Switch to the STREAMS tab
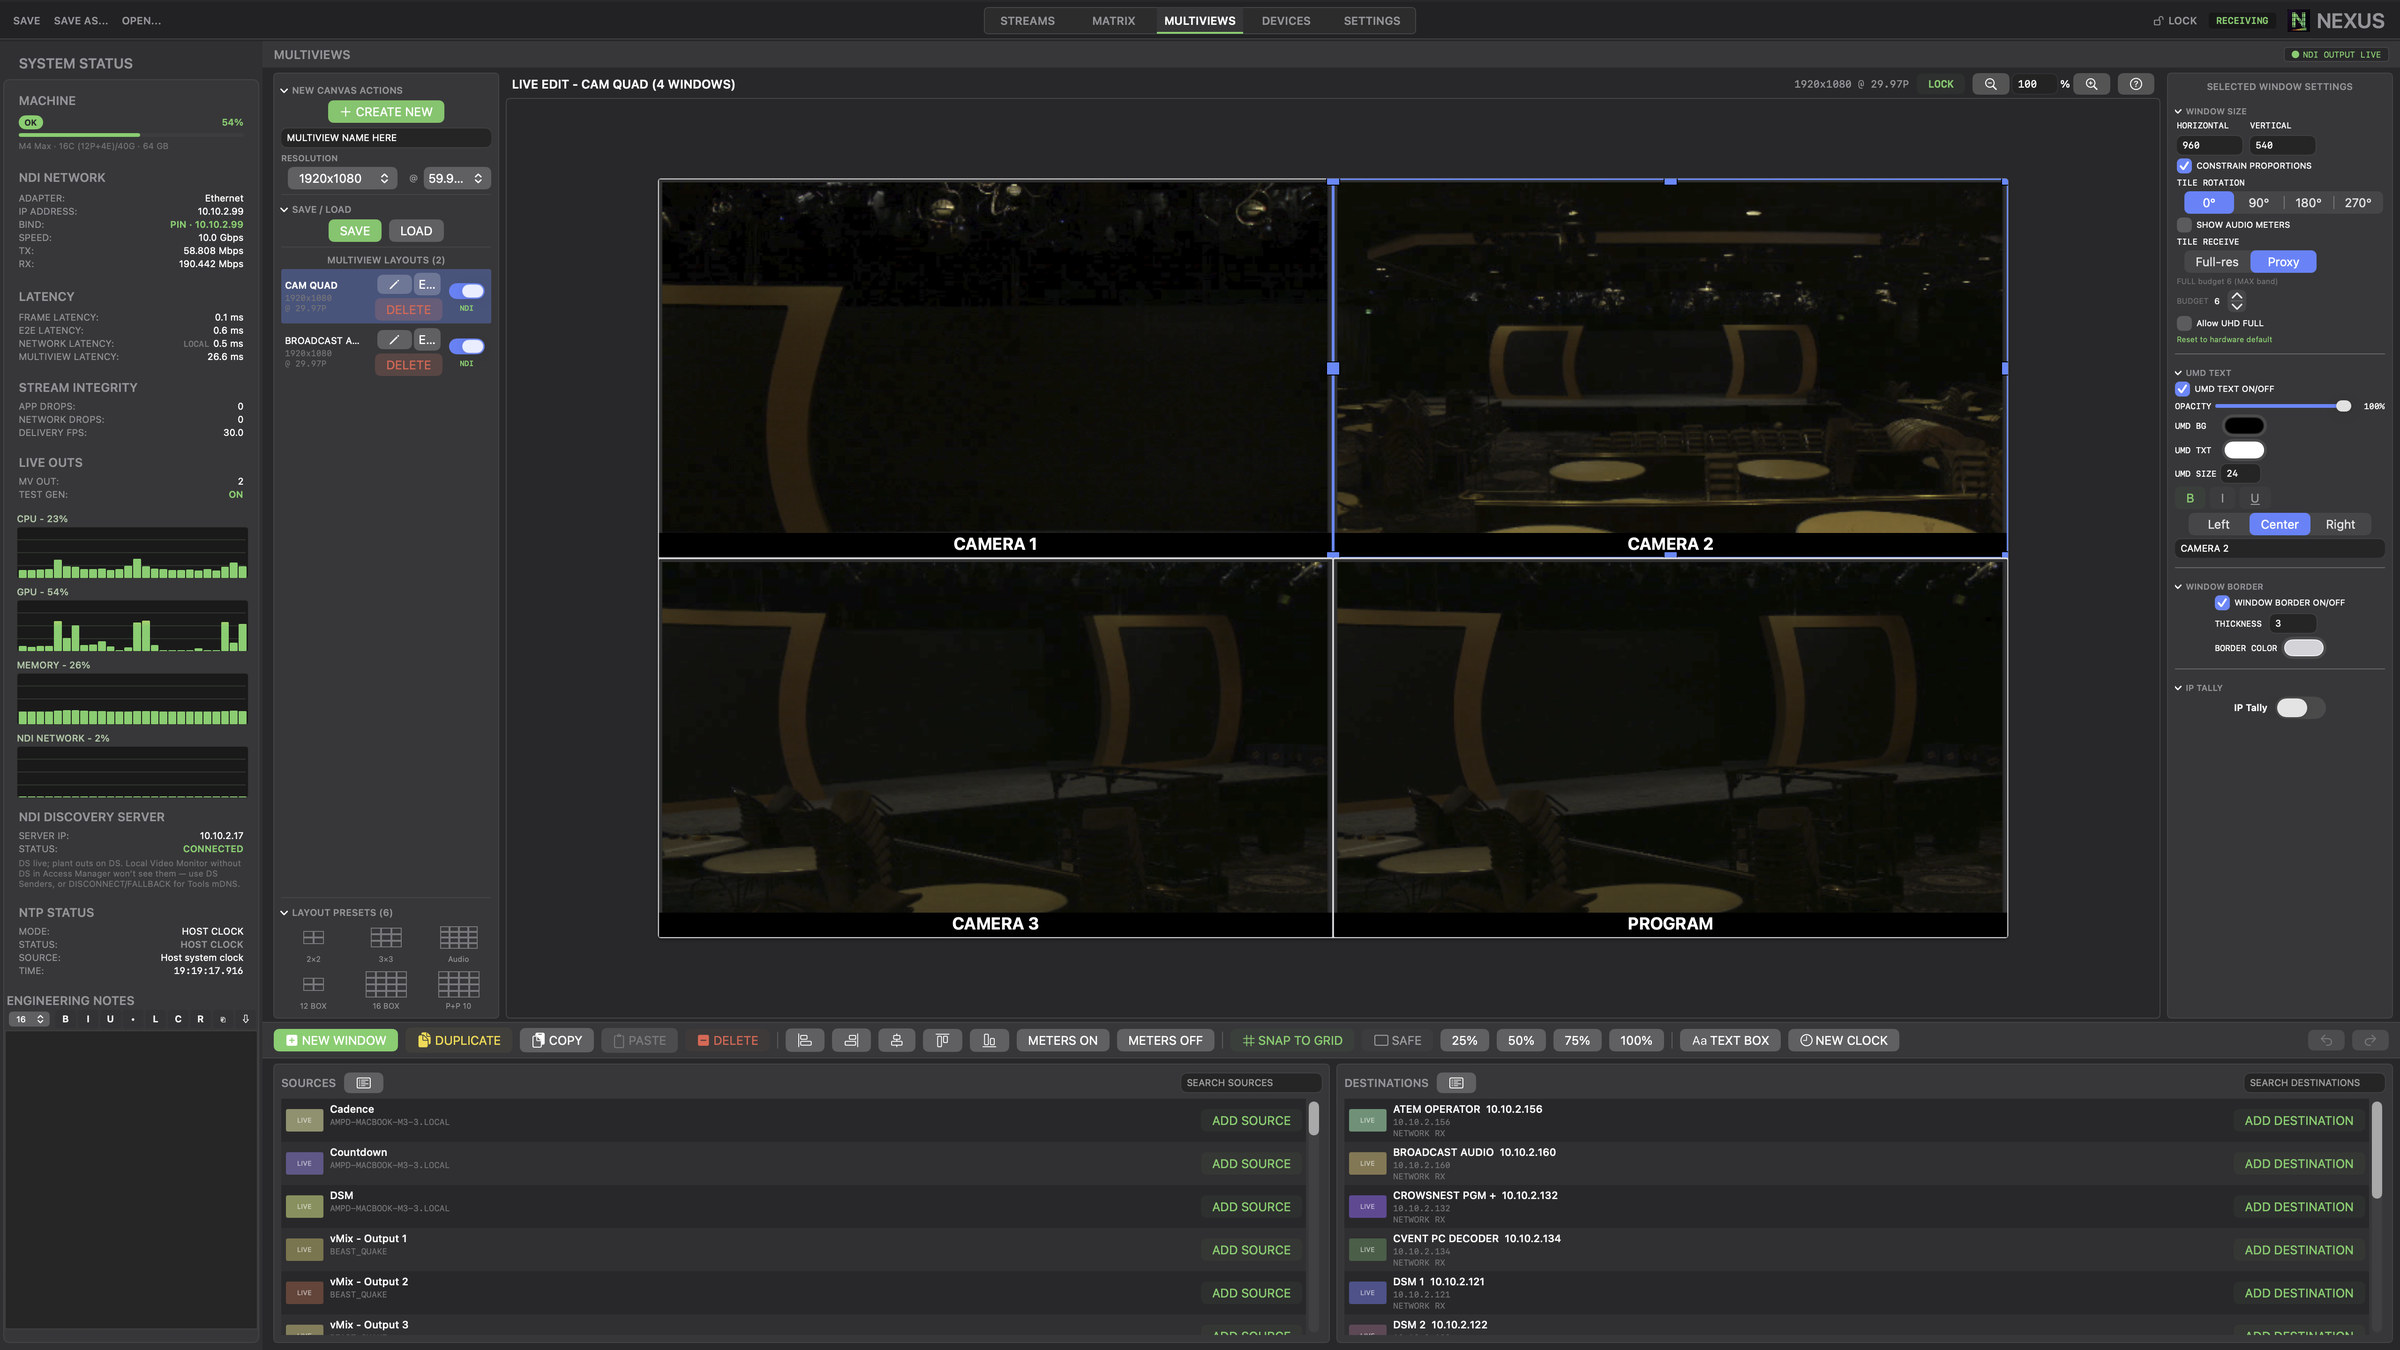The height and width of the screenshot is (1350, 2400). (x=1027, y=21)
